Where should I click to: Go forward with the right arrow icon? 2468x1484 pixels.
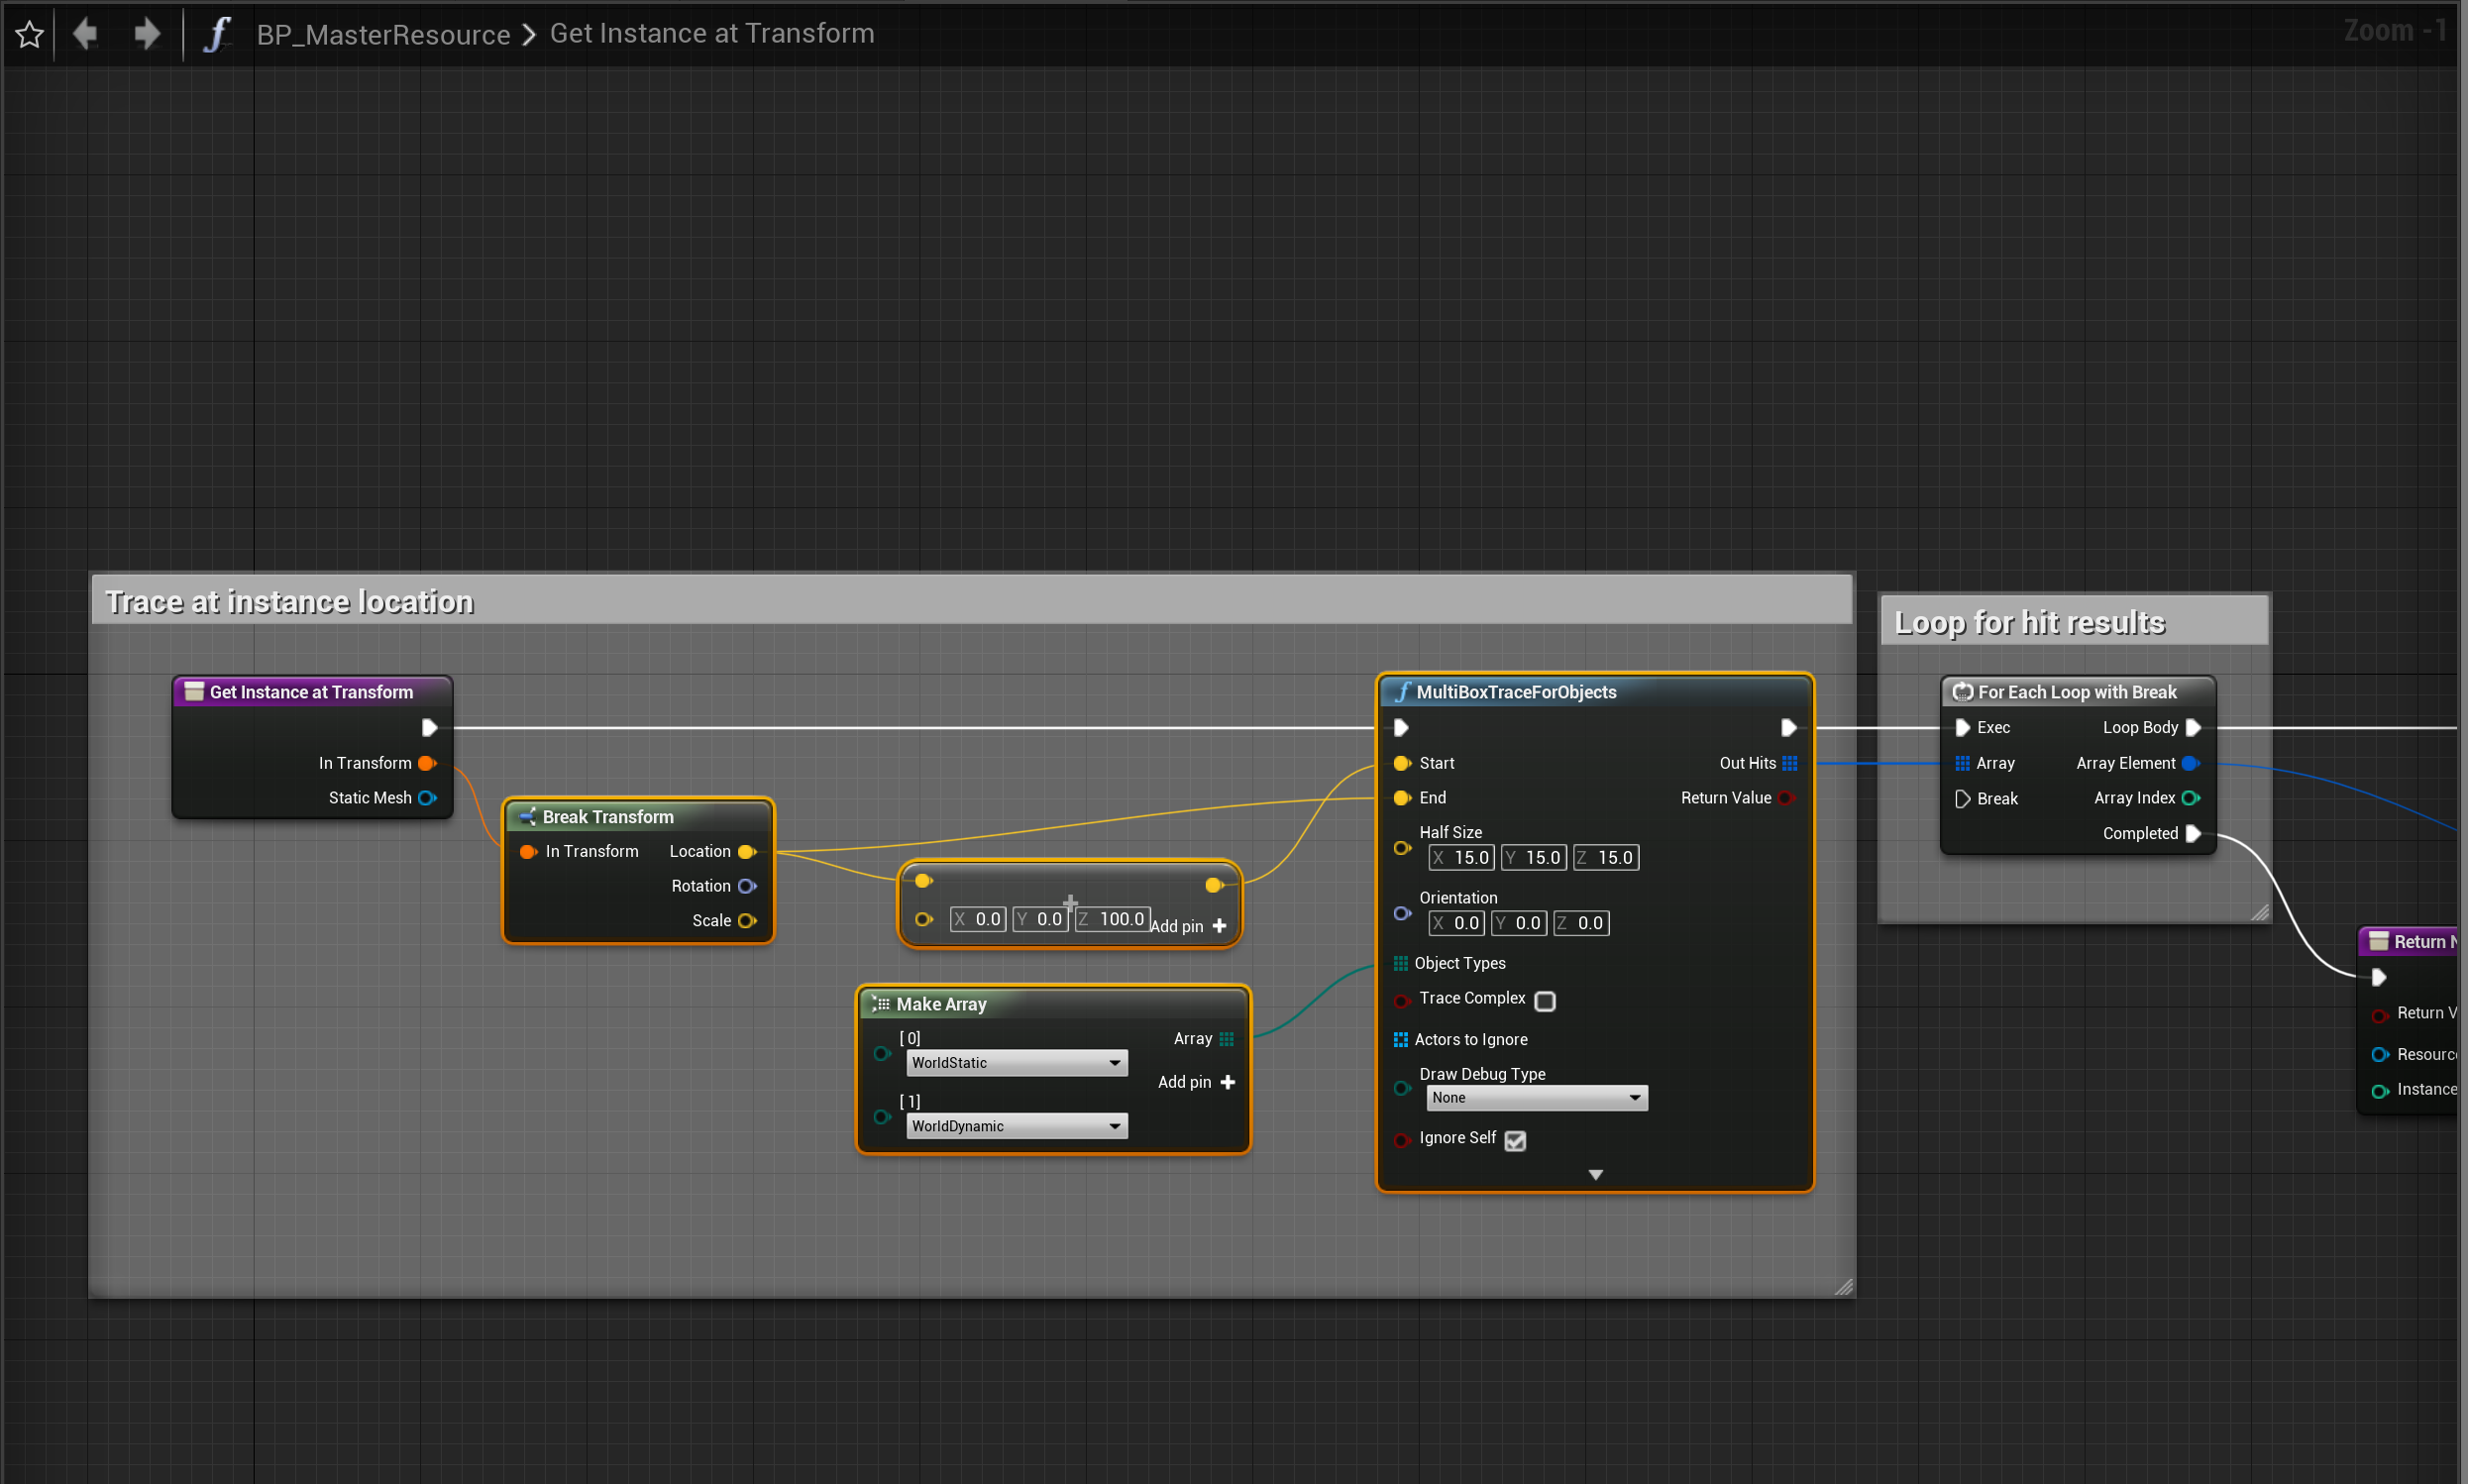[x=147, y=35]
